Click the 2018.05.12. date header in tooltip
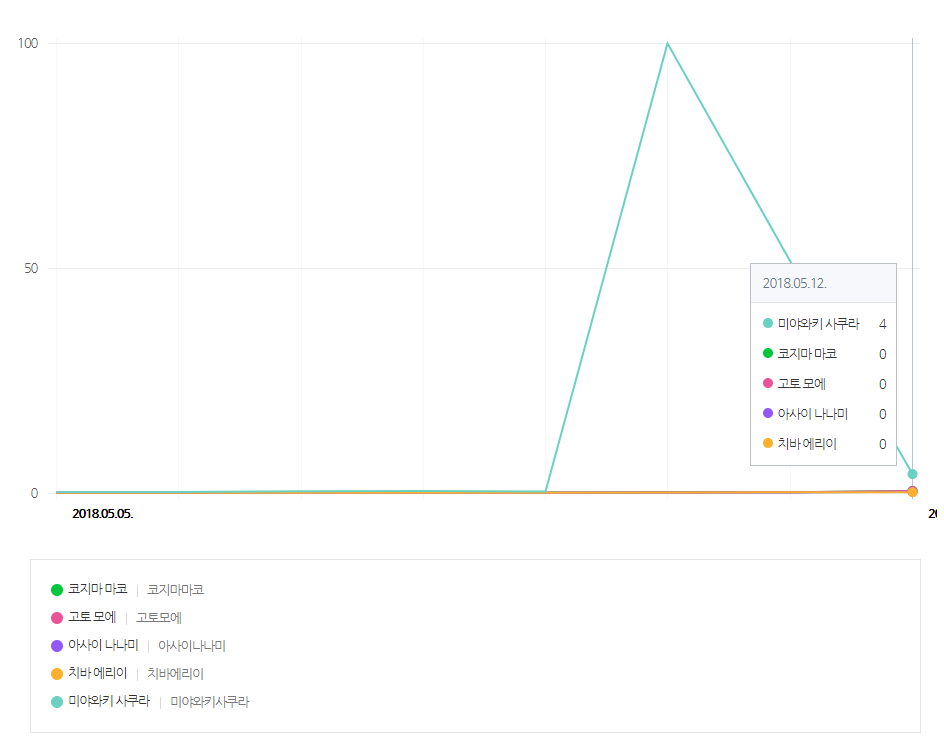The image size is (944, 743). [794, 283]
